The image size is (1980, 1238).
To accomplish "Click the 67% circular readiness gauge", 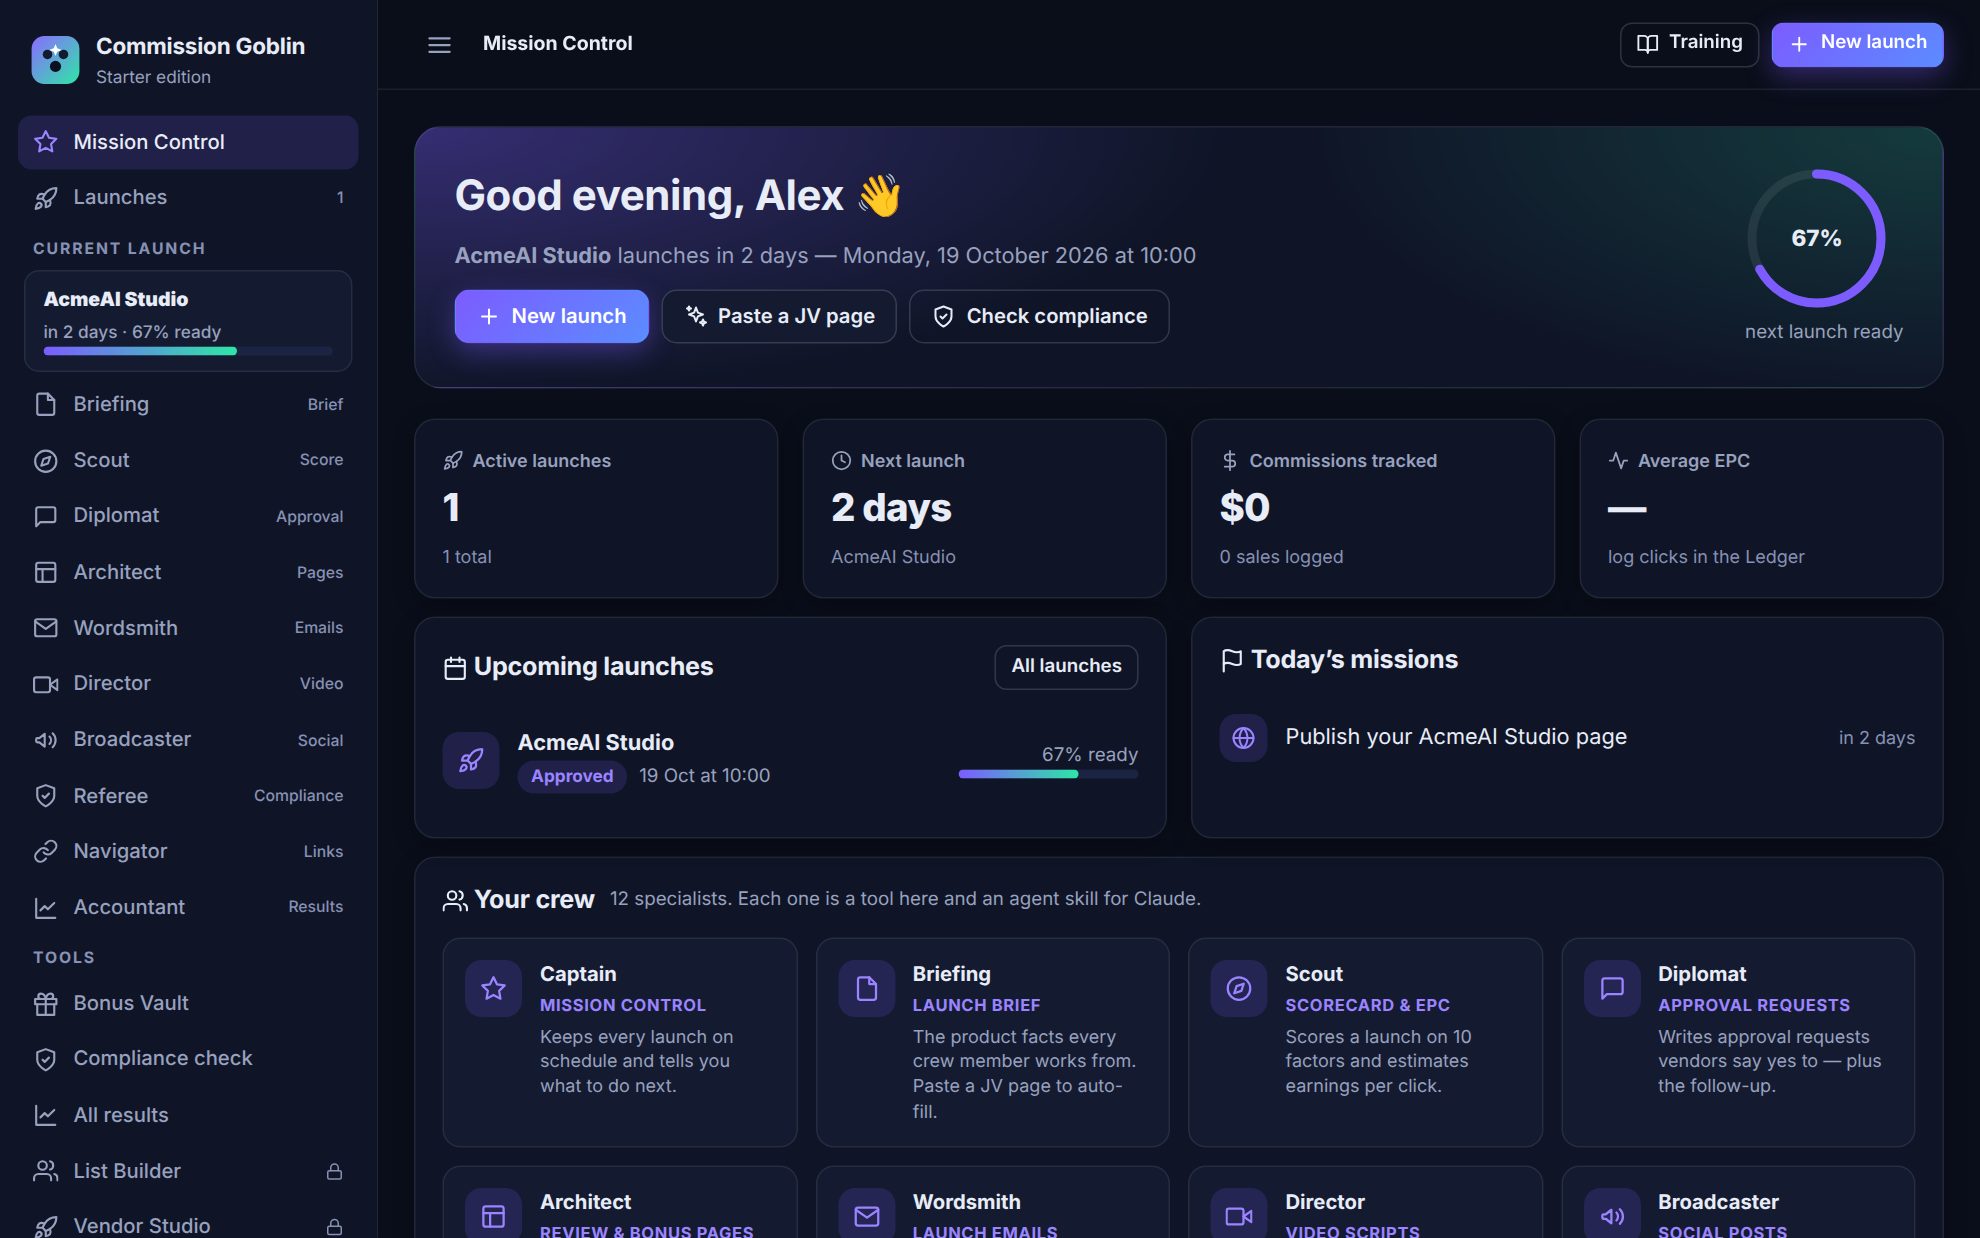I will pyautogui.click(x=1816, y=238).
